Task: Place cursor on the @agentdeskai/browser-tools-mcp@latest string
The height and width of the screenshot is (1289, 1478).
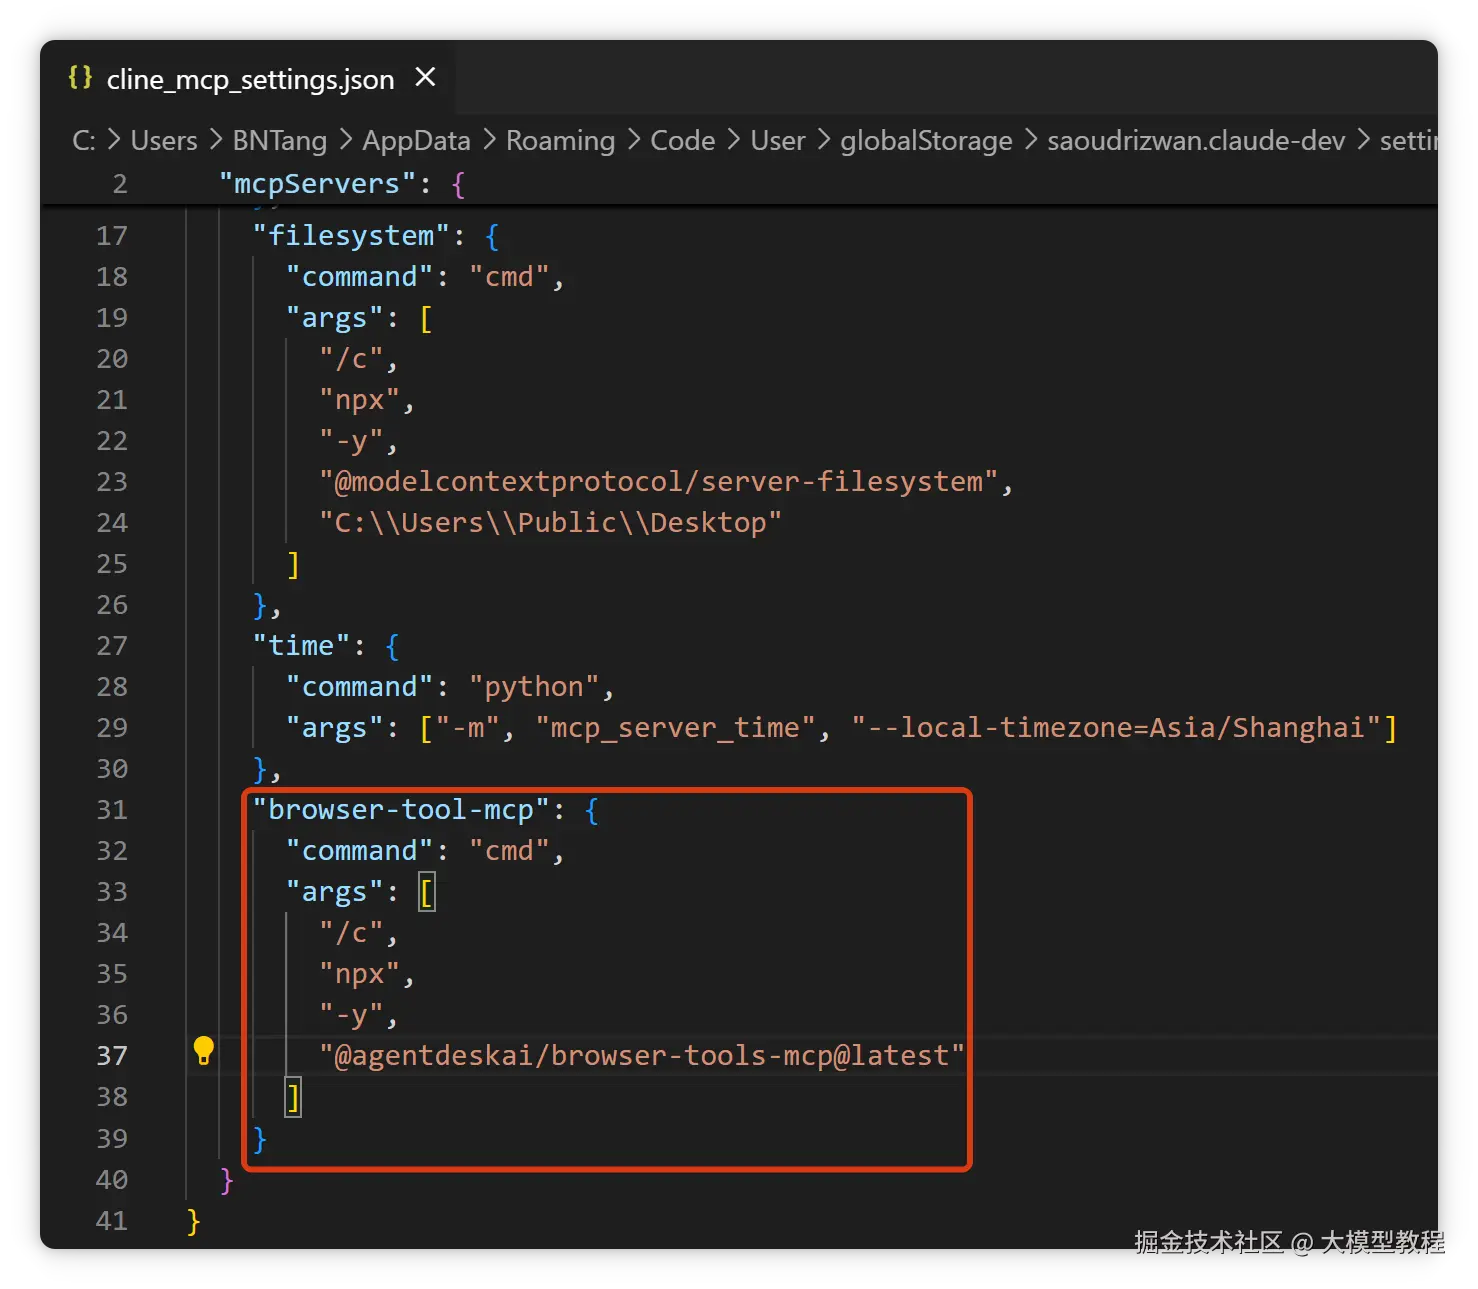Action: 642,1056
